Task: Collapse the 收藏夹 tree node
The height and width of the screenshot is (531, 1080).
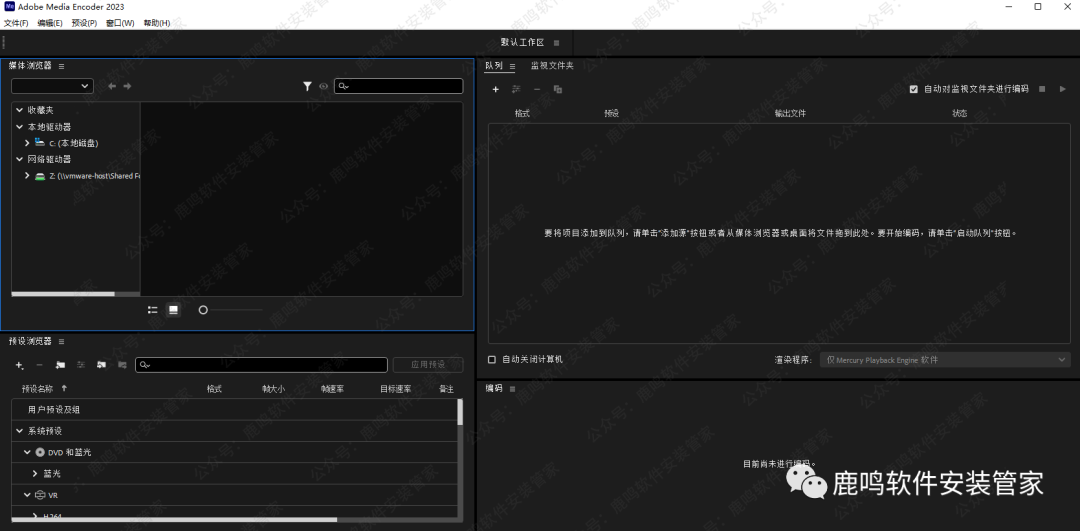Action: 20,110
